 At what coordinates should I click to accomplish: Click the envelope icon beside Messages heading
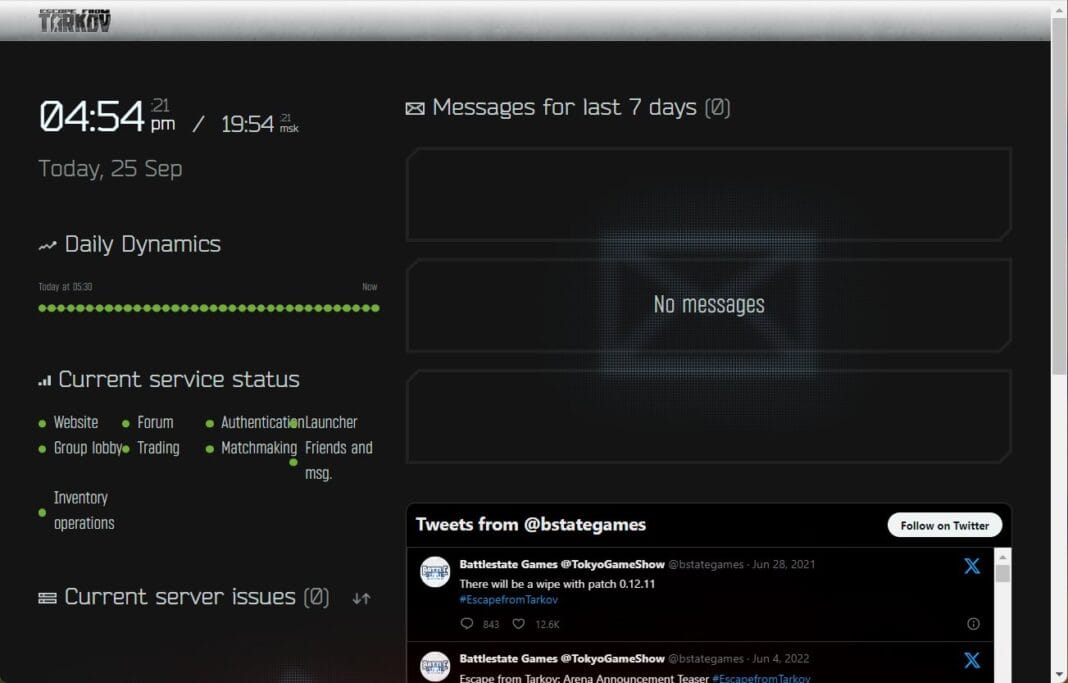click(414, 108)
